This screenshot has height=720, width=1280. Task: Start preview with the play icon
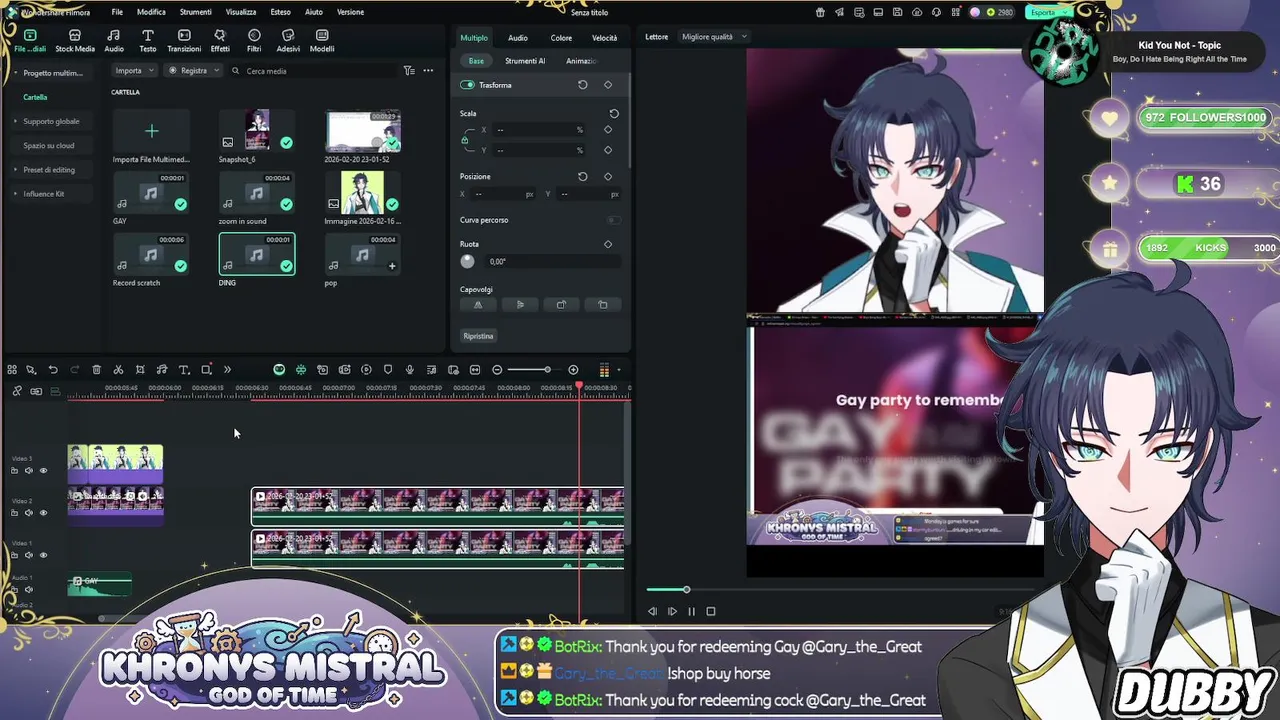tap(672, 611)
